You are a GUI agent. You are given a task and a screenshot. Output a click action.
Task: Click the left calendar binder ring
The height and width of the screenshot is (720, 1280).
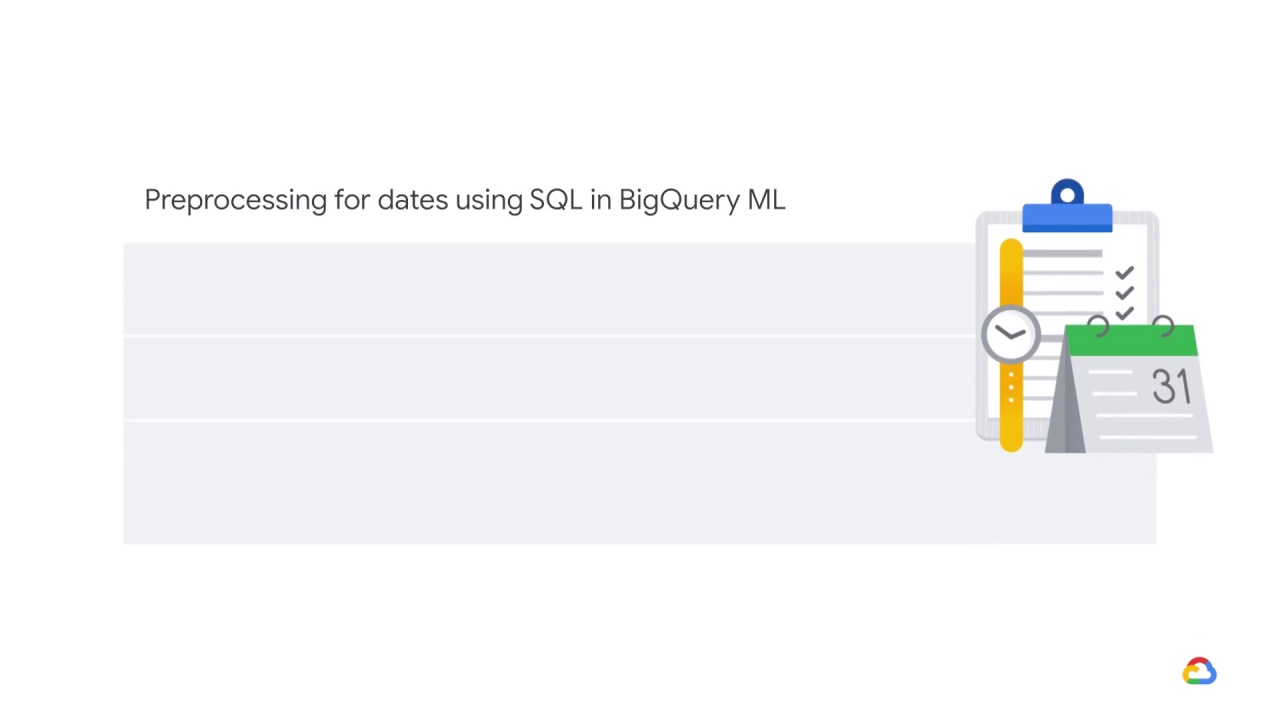tap(1097, 326)
